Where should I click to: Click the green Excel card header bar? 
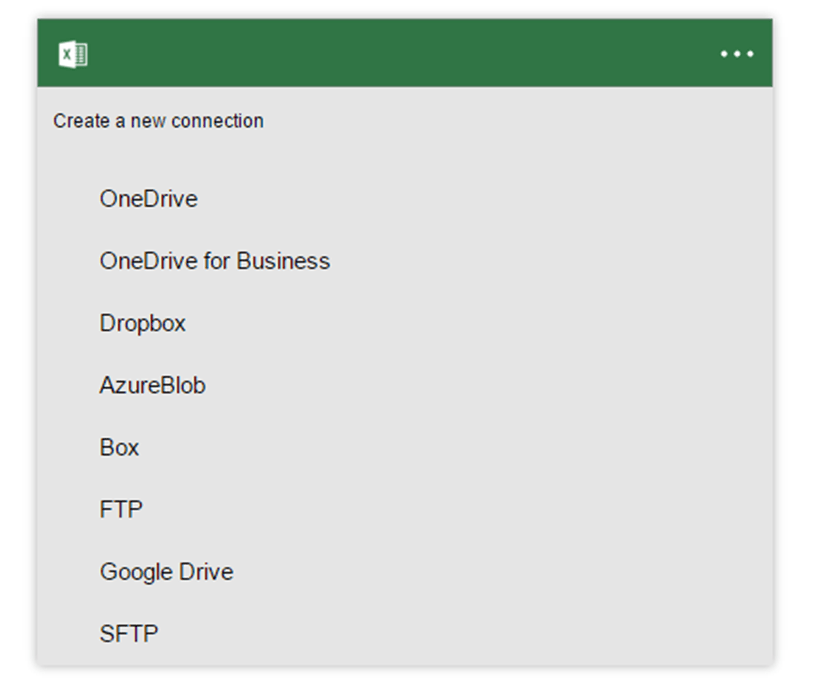point(400,54)
